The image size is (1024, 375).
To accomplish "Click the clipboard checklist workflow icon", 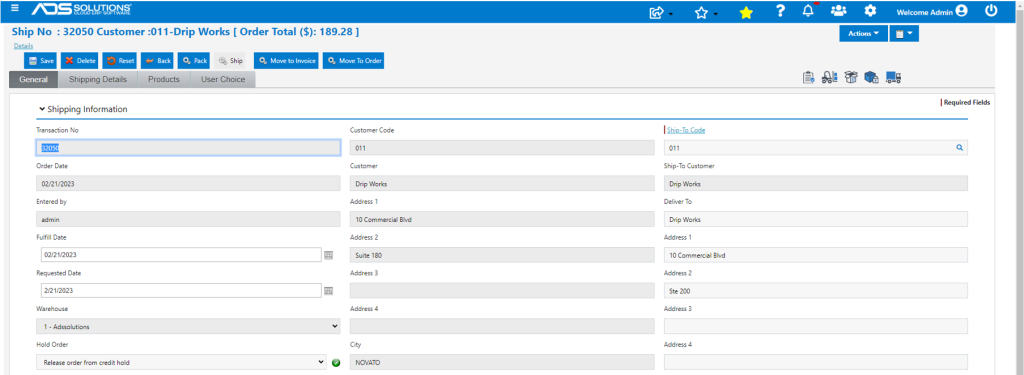I will [808, 77].
